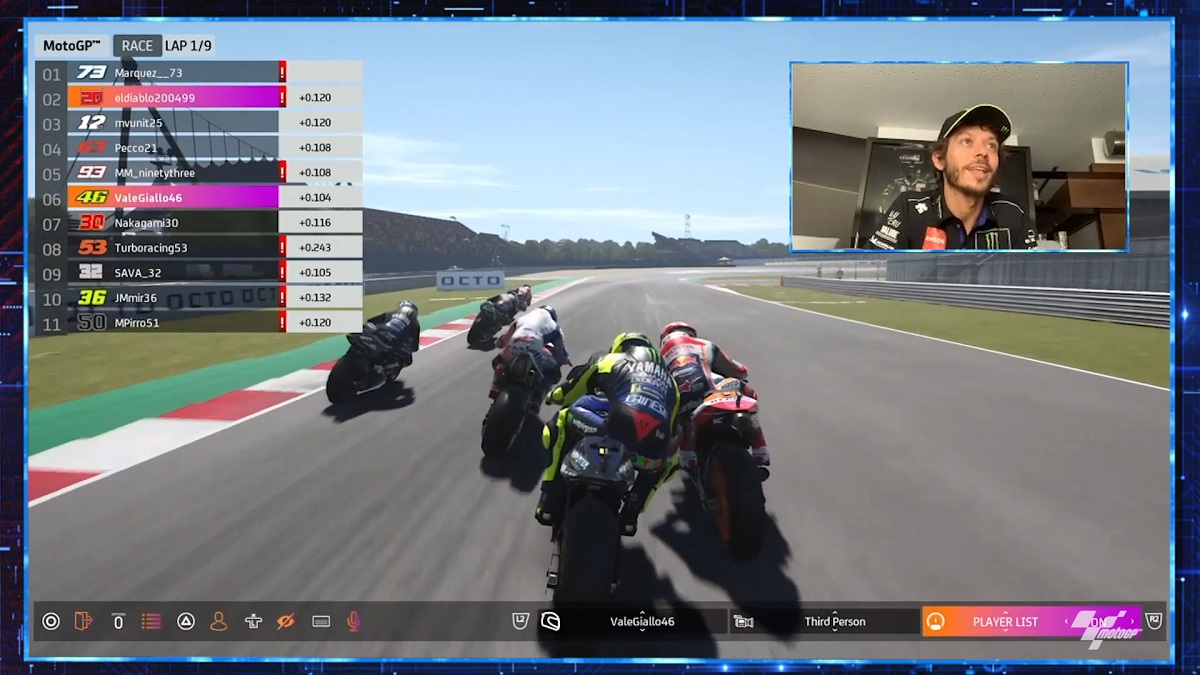The width and height of the screenshot is (1200, 675).
Task: Click the +0.243 gap value
Action: point(315,247)
